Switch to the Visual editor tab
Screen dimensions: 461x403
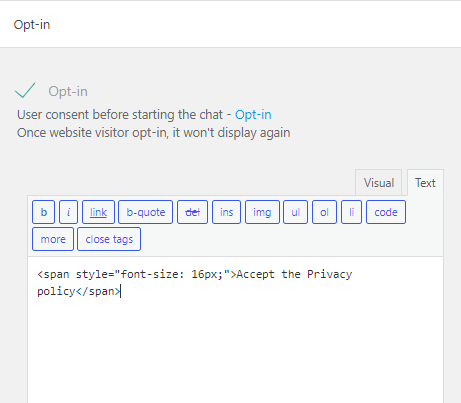[379, 183]
